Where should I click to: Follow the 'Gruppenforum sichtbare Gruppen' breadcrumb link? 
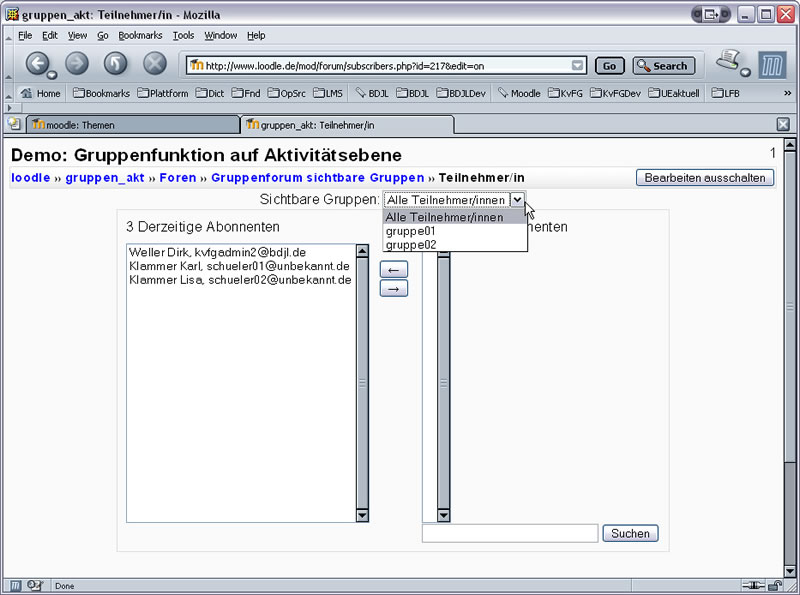point(317,178)
